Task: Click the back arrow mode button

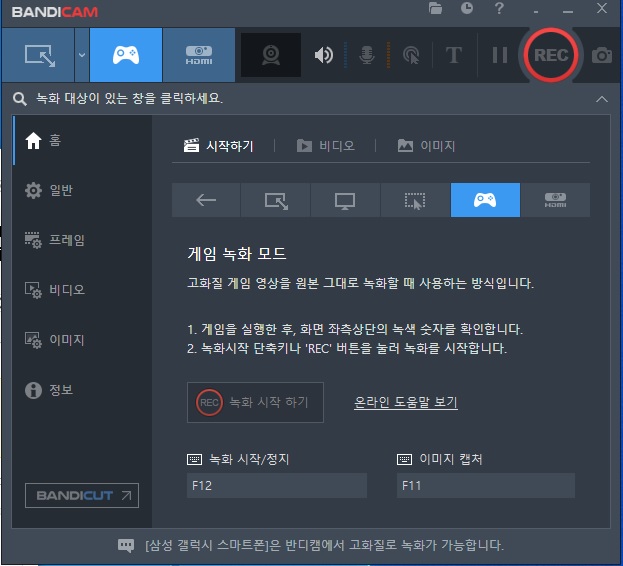Action: coord(206,200)
